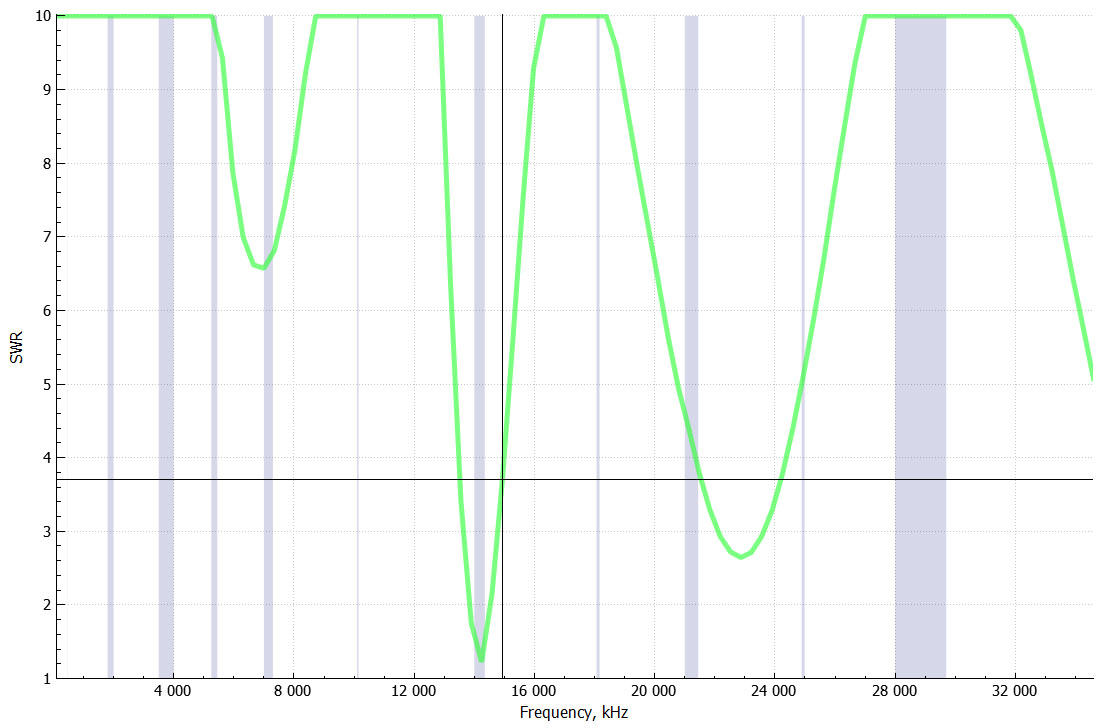Click the "16 000" frequency tick label

tap(534, 692)
